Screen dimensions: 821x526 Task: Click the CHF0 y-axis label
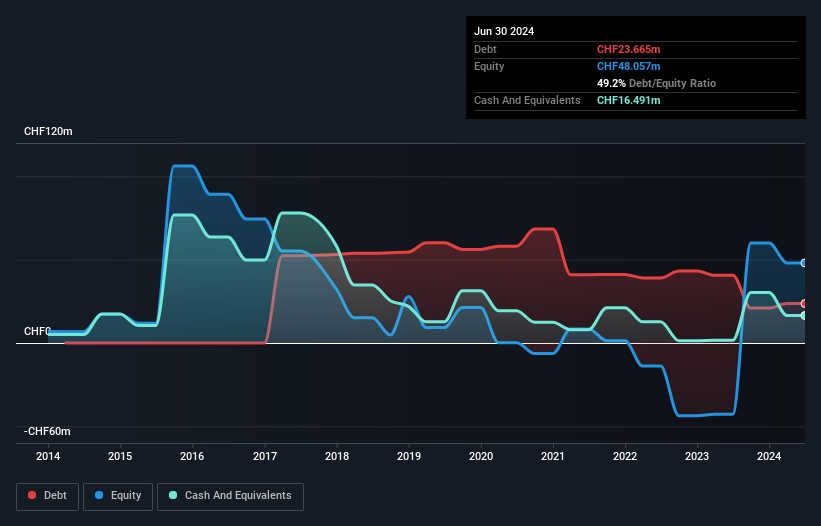(37, 331)
